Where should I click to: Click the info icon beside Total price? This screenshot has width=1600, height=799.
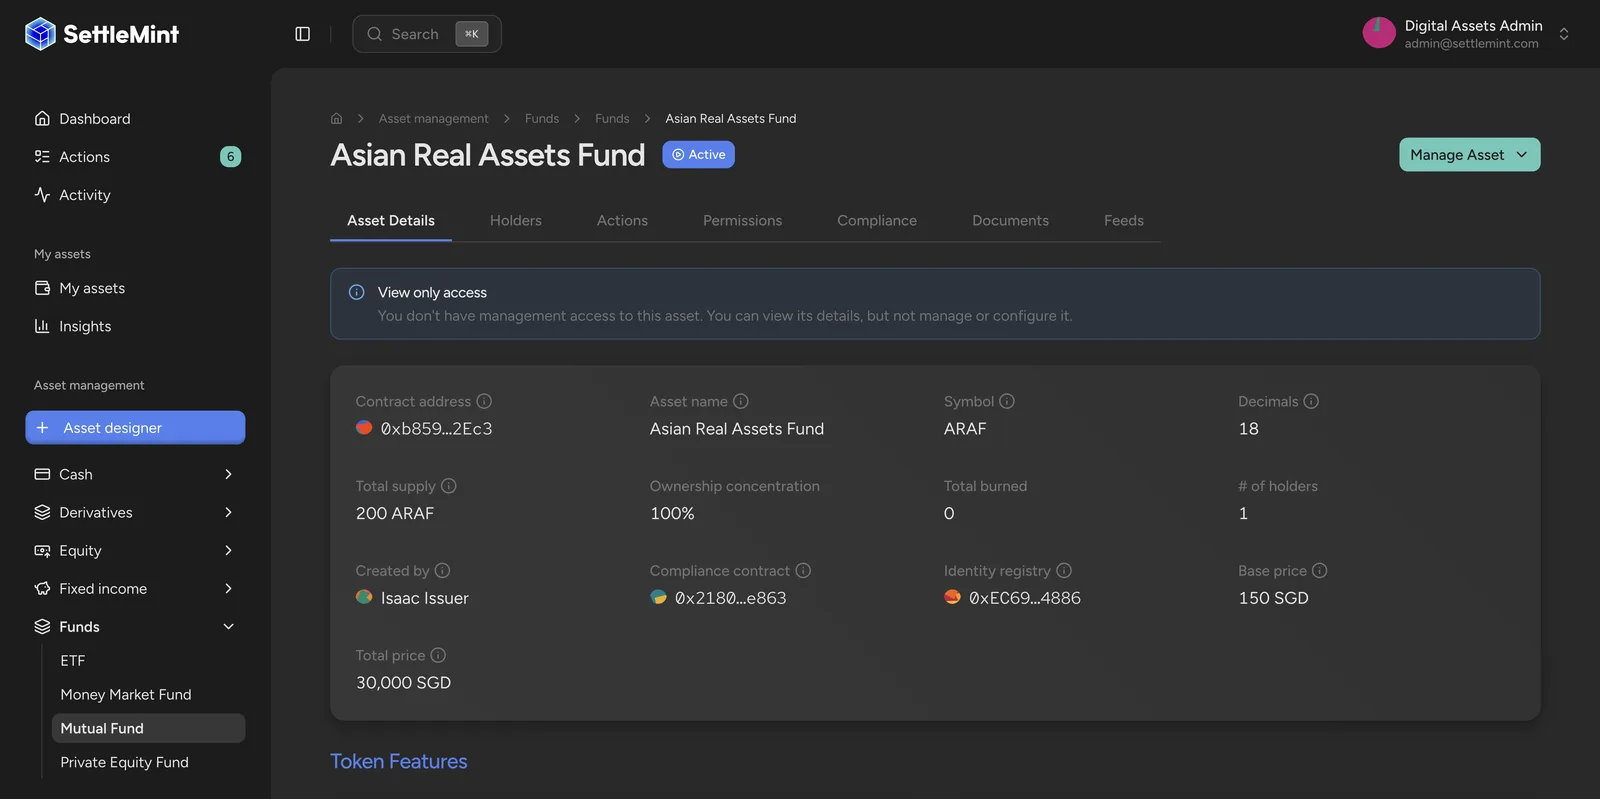(438, 656)
